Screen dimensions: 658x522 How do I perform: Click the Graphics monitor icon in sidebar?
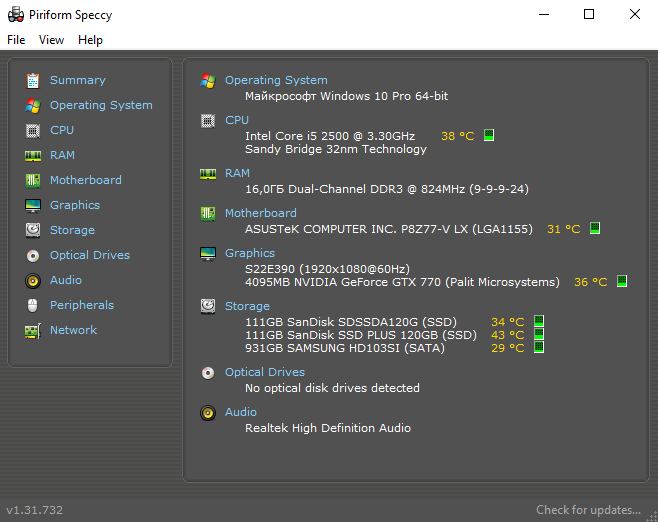33,206
